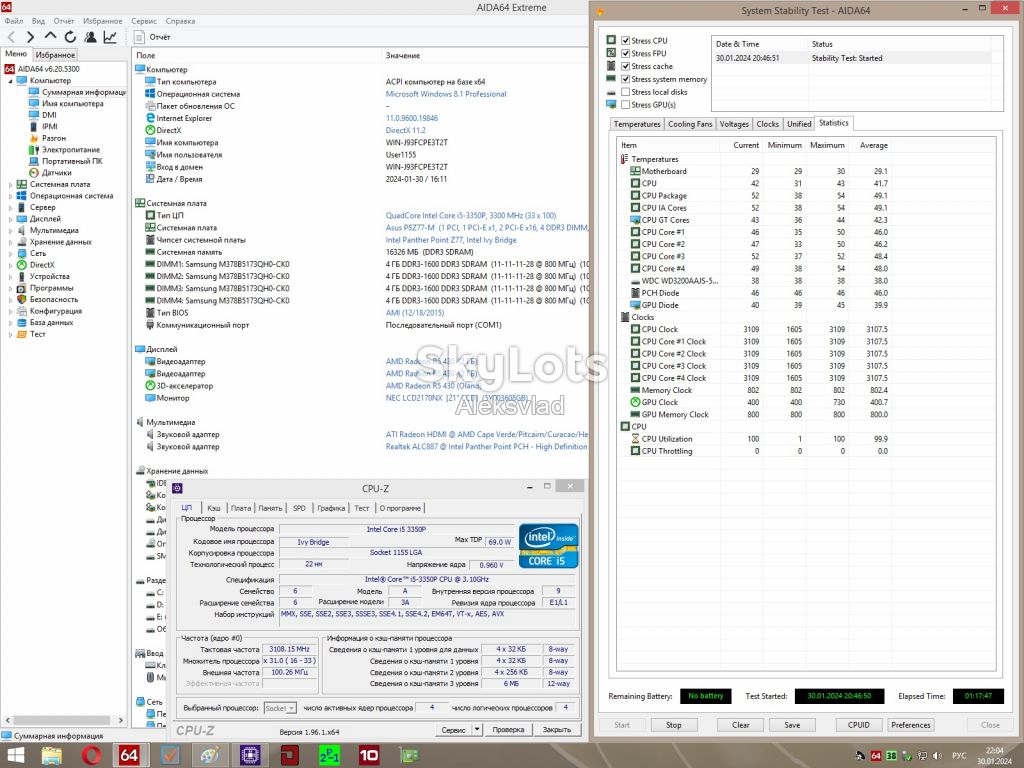
Task: Switch to the Temperatures tab
Action: (637, 124)
